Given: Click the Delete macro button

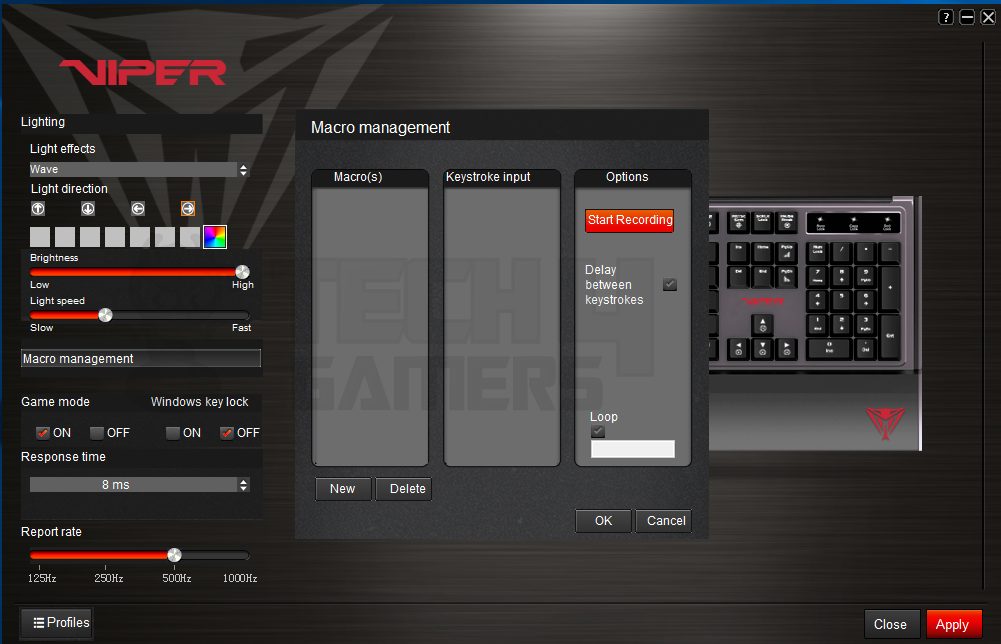Looking at the screenshot, I should pos(404,489).
